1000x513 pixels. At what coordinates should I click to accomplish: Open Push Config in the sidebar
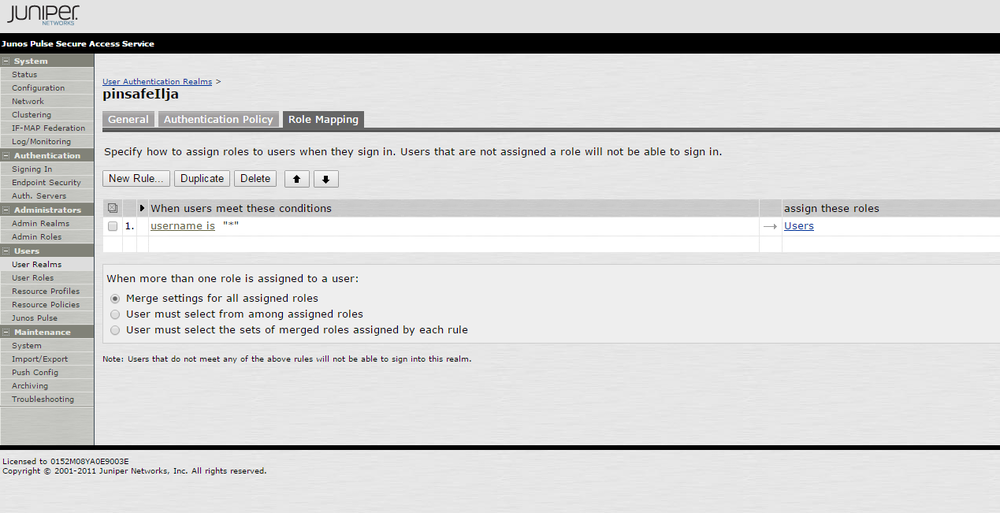34,372
